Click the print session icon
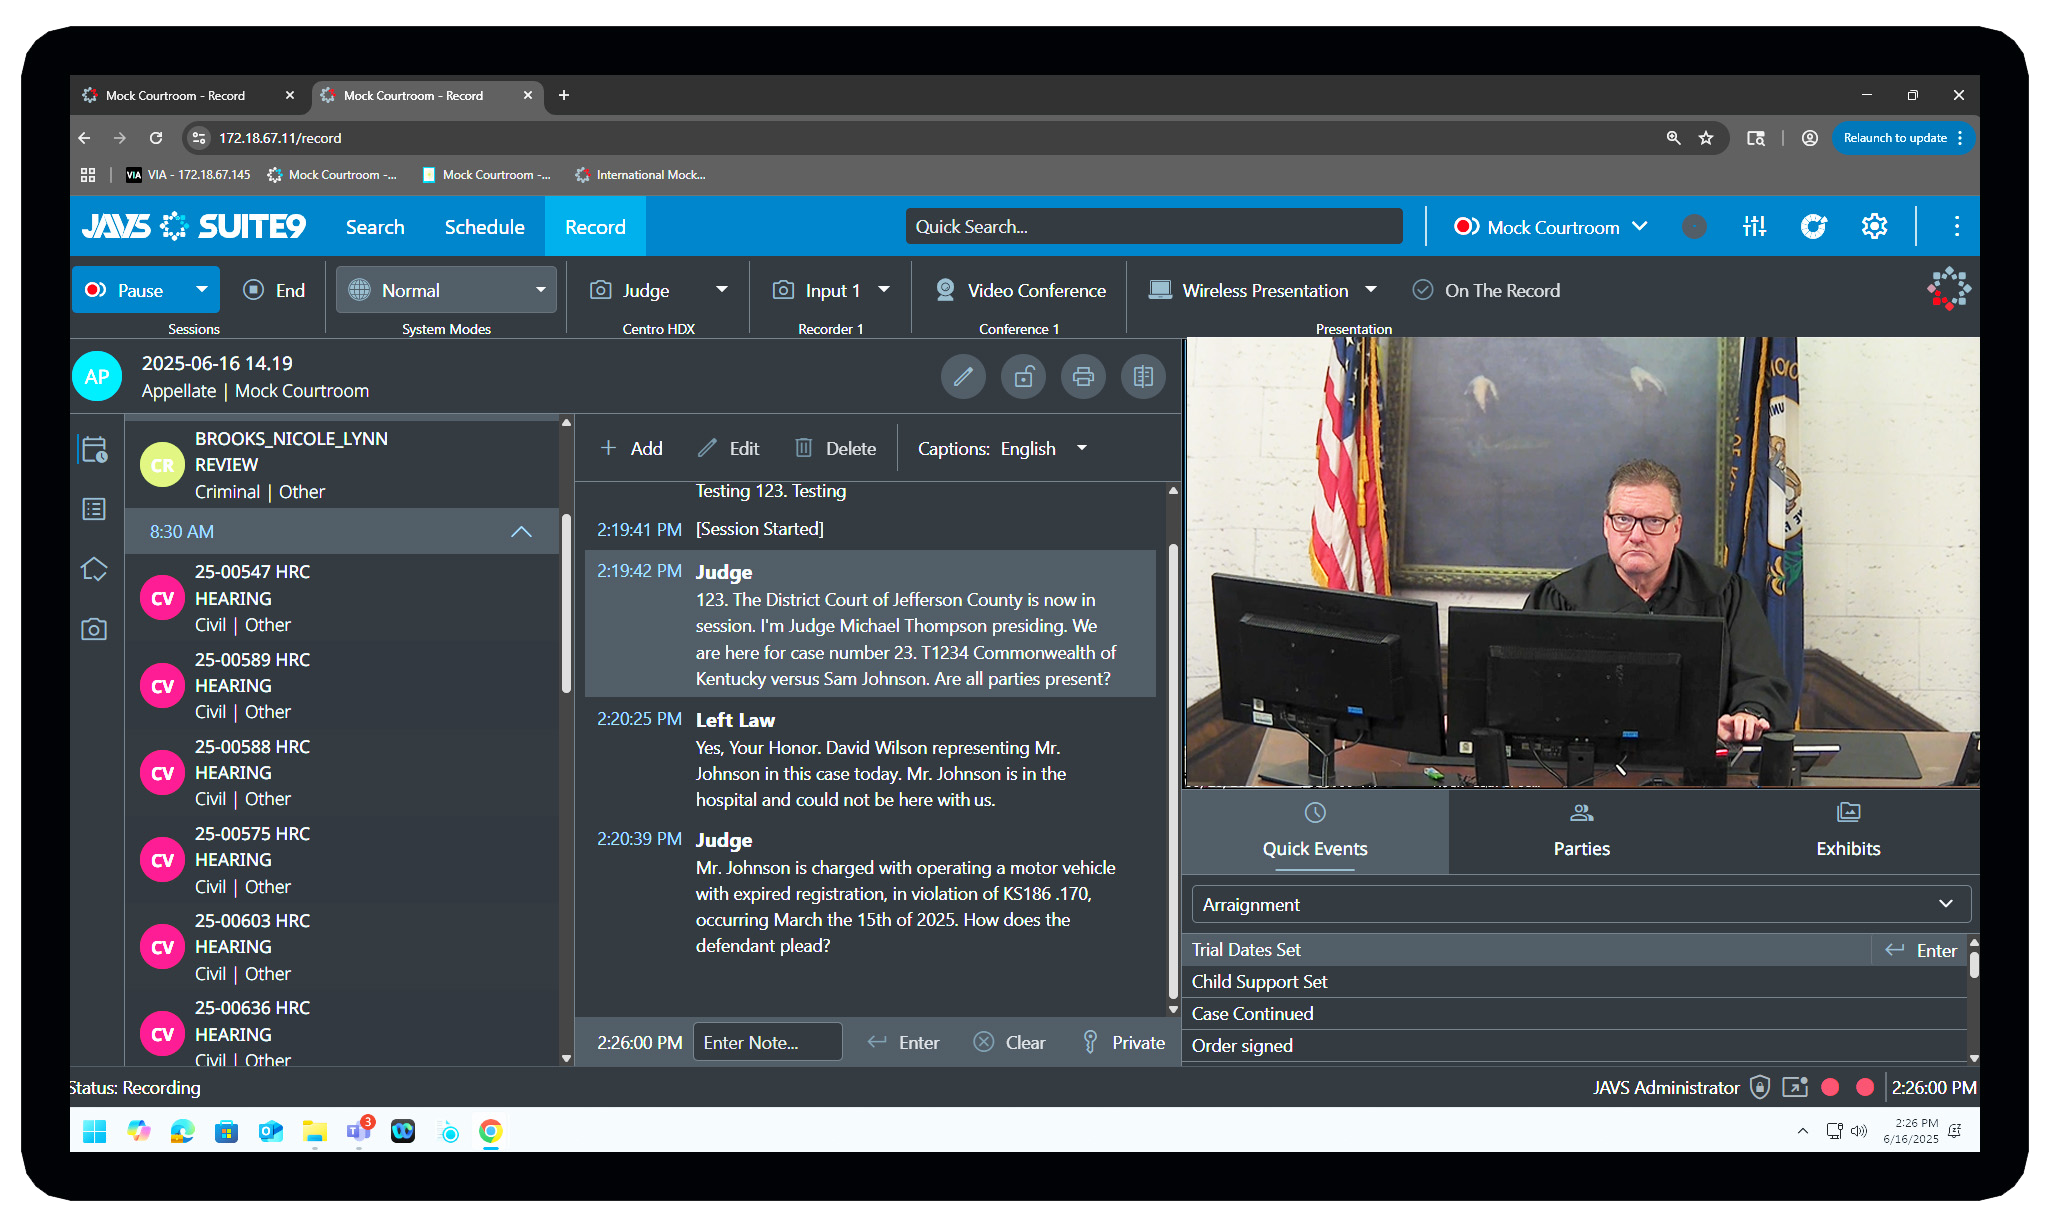The height and width of the screenshot is (1224, 2068). (x=1083, y=377)
